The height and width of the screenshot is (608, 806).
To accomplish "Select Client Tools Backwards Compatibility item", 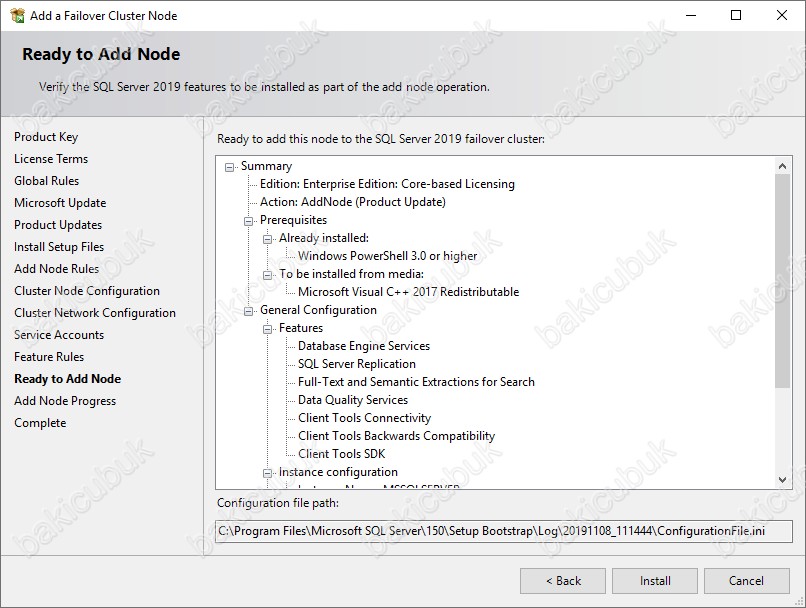I will click(x=396, y=436).
